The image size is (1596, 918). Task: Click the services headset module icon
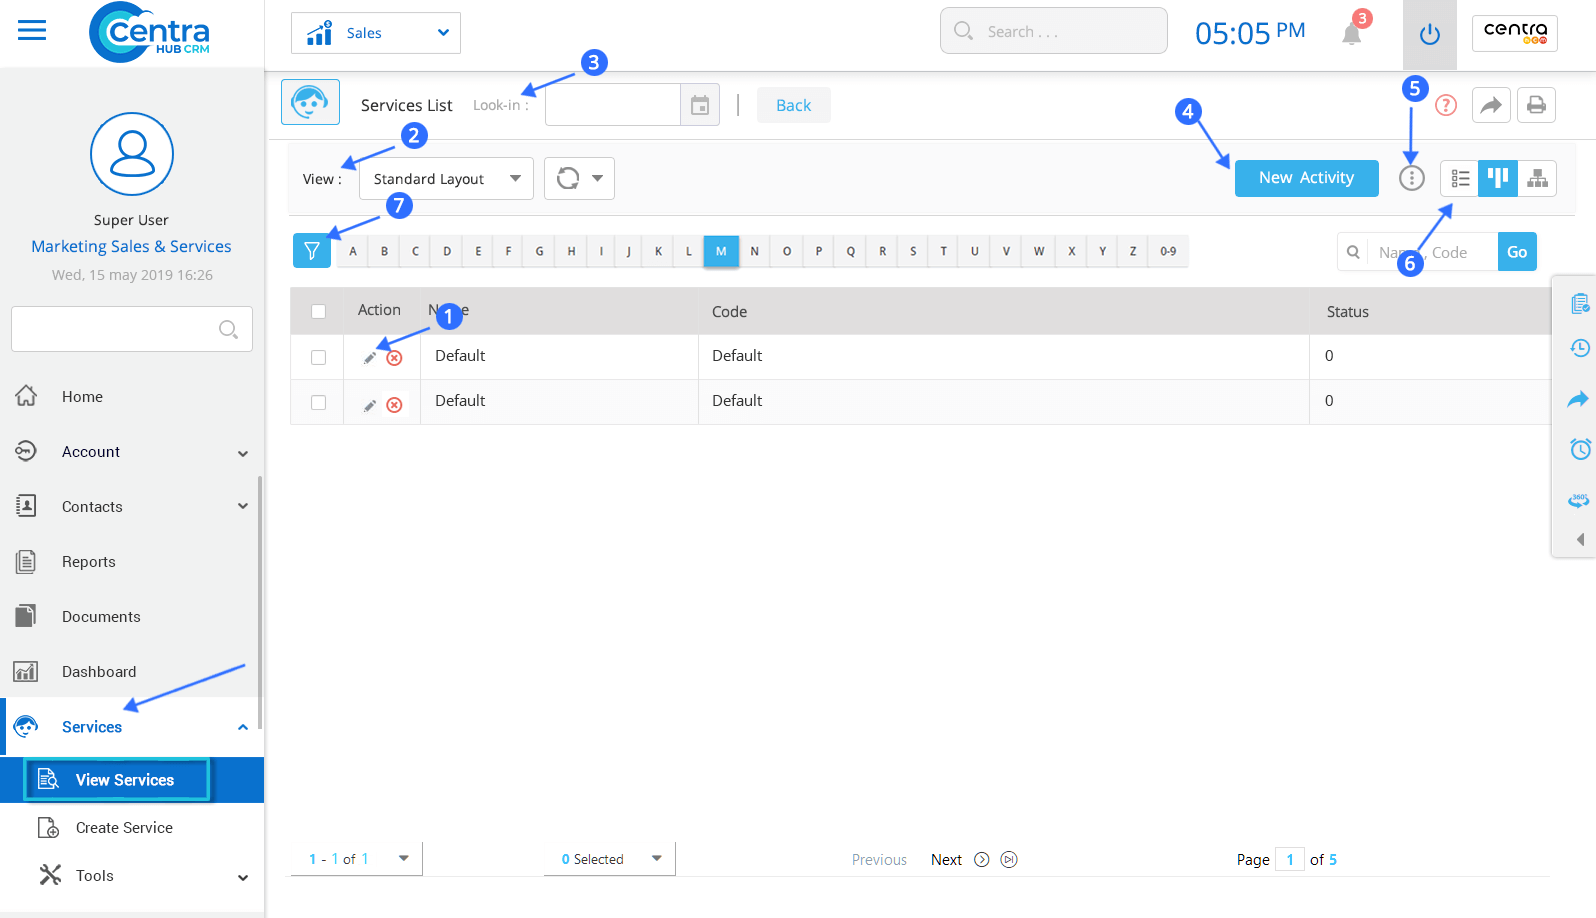(310, 102)
